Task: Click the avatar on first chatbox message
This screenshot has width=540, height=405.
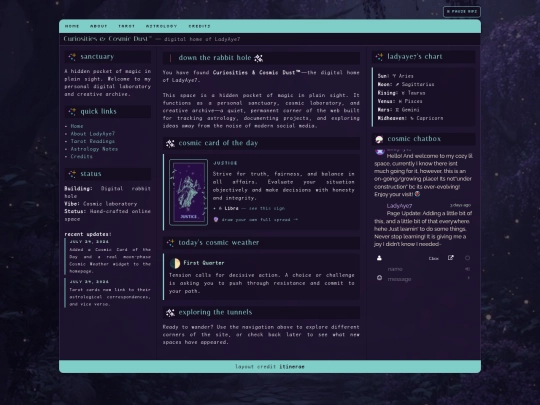Action: (x=380, y=152)
